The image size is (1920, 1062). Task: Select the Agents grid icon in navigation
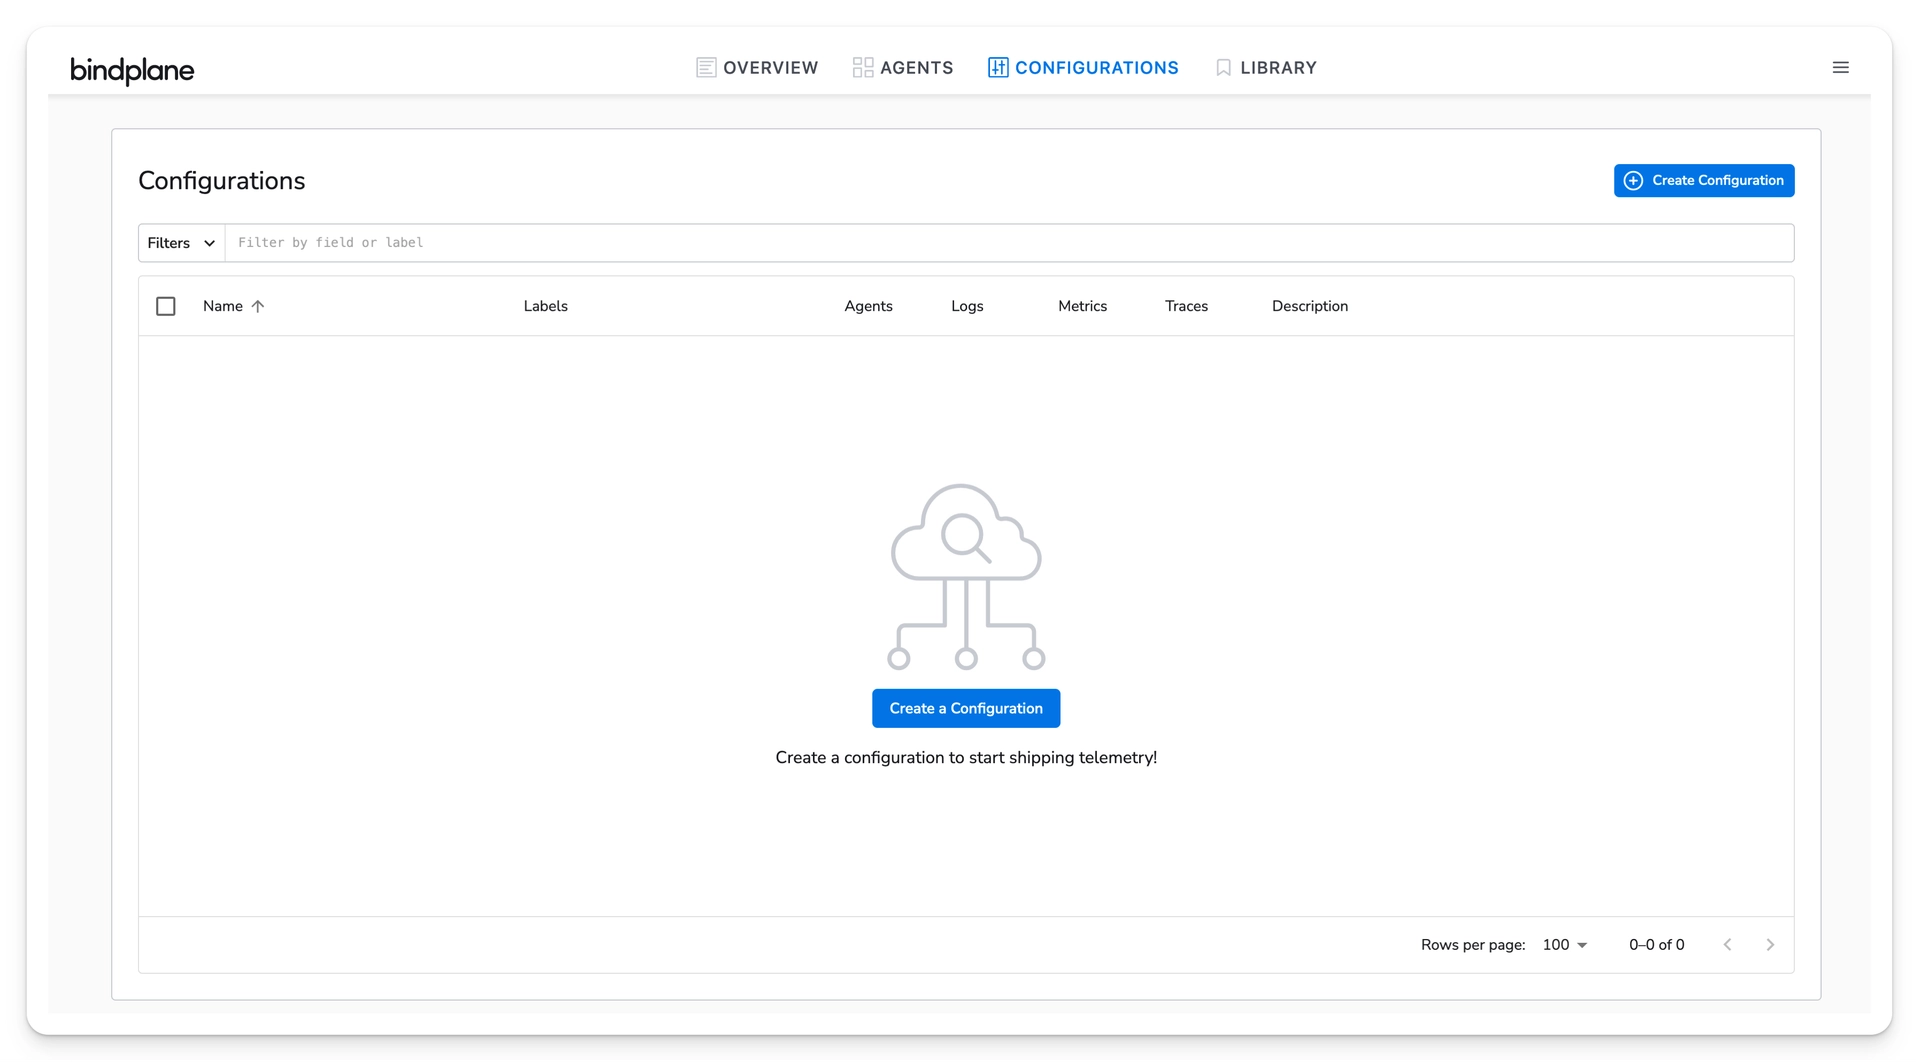863,67
